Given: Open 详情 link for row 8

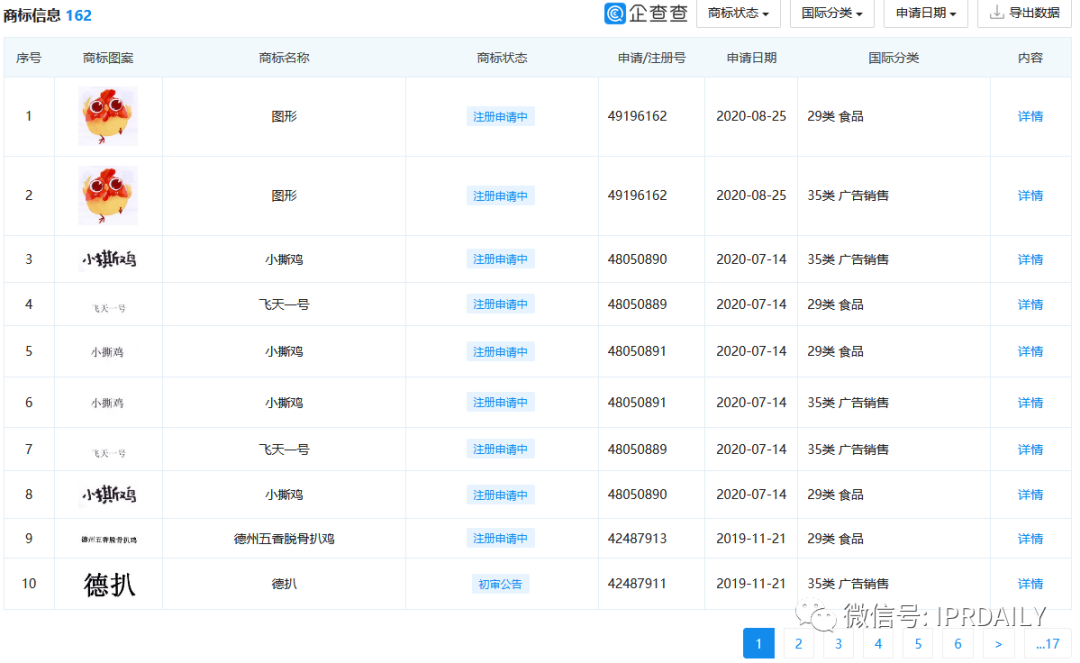Looking at the screenshot, I should [1030, 494].
